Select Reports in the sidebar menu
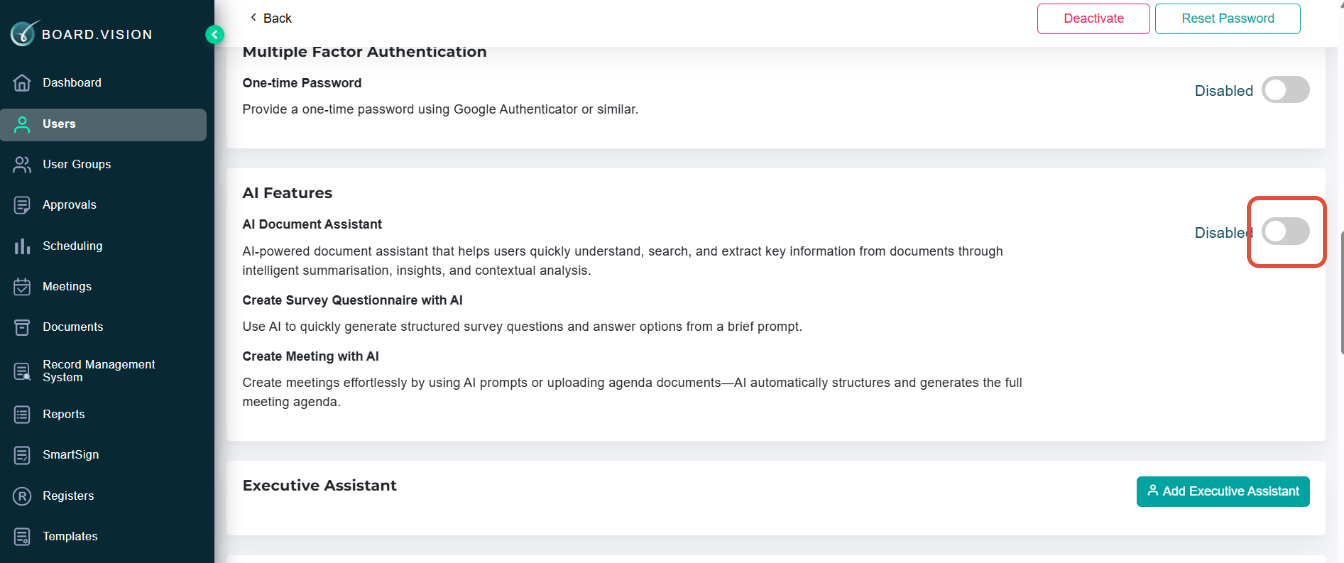The height and width of the screenshot is (563, 1344). (x=63, y=414)
